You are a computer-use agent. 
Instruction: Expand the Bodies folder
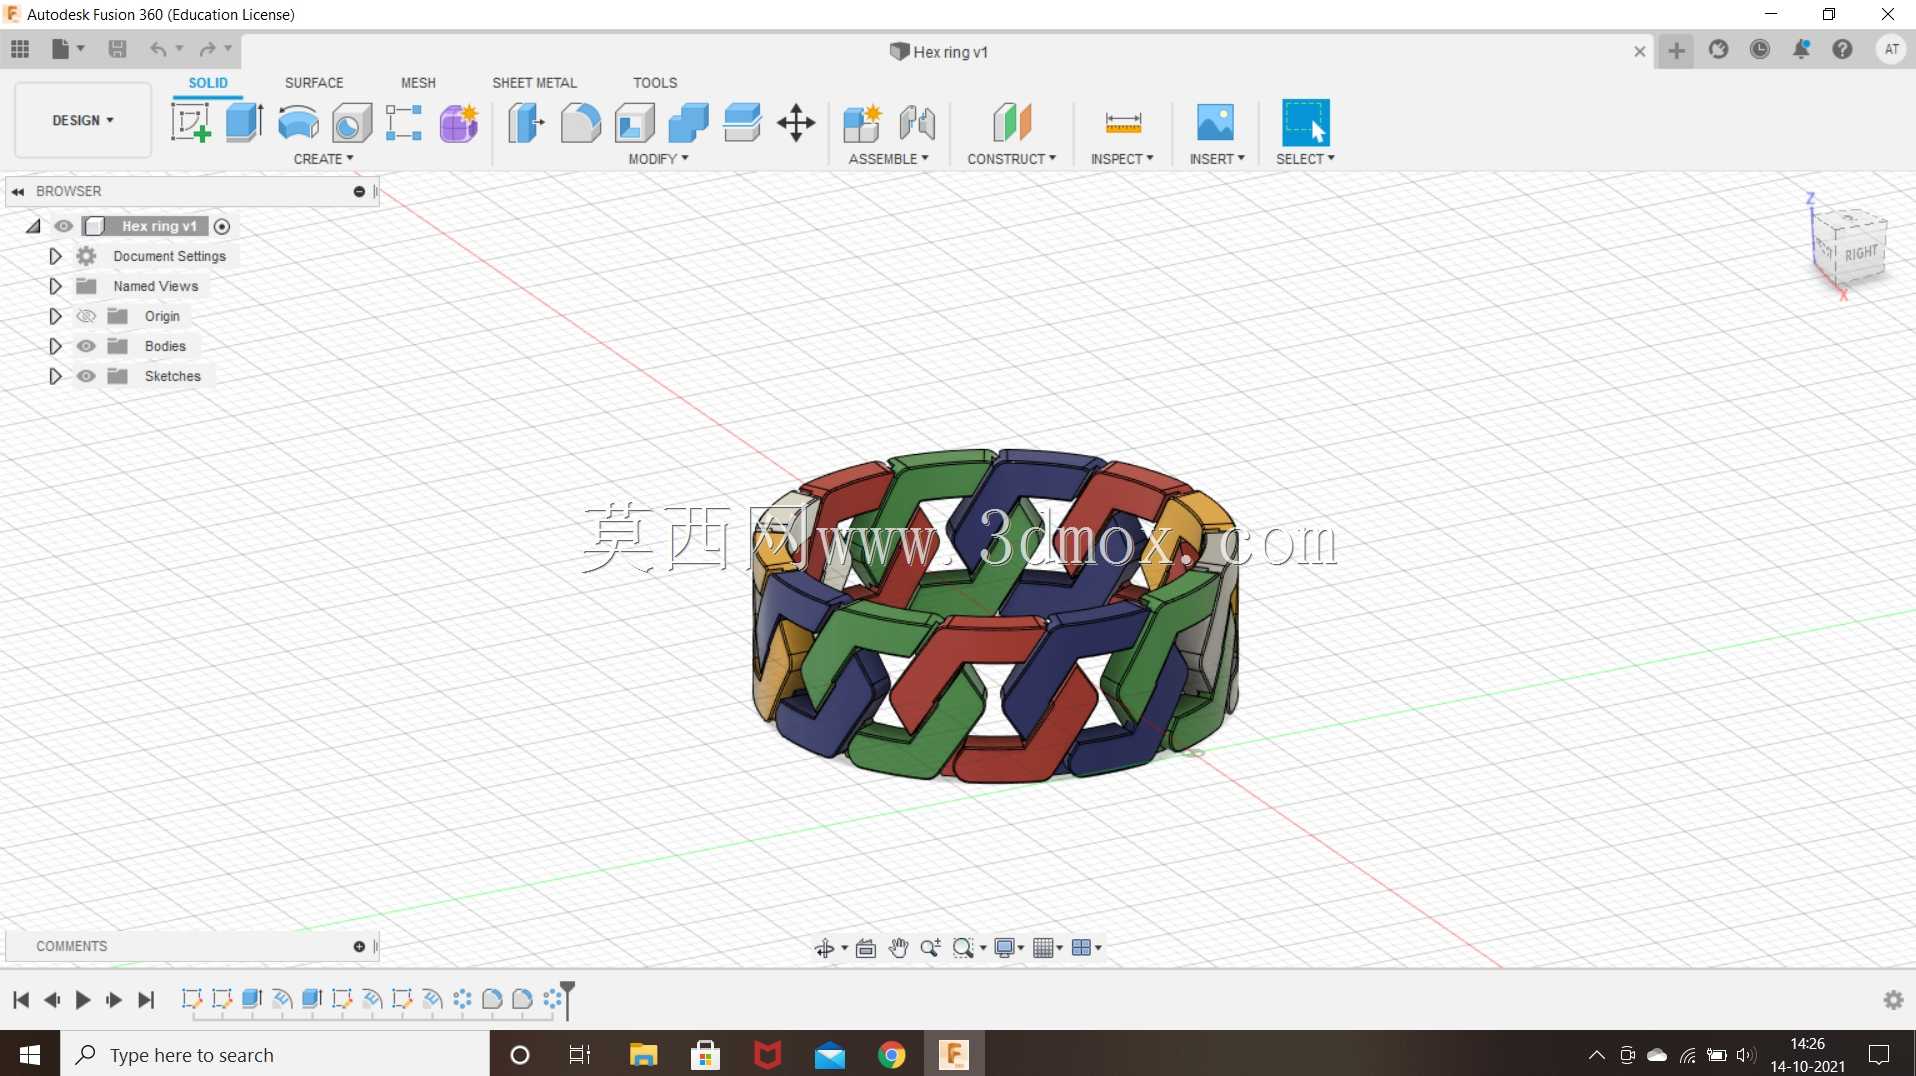(55, 346)
